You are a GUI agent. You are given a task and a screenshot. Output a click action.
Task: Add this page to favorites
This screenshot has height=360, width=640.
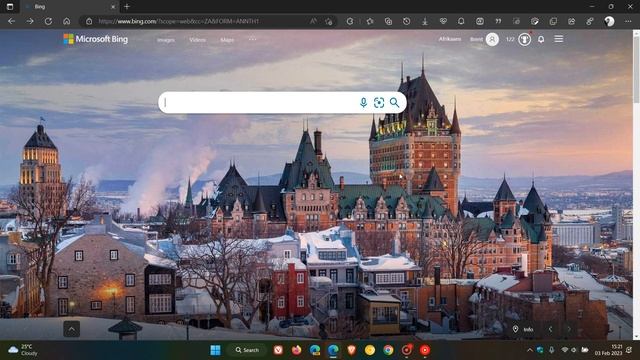pos(329,21)
